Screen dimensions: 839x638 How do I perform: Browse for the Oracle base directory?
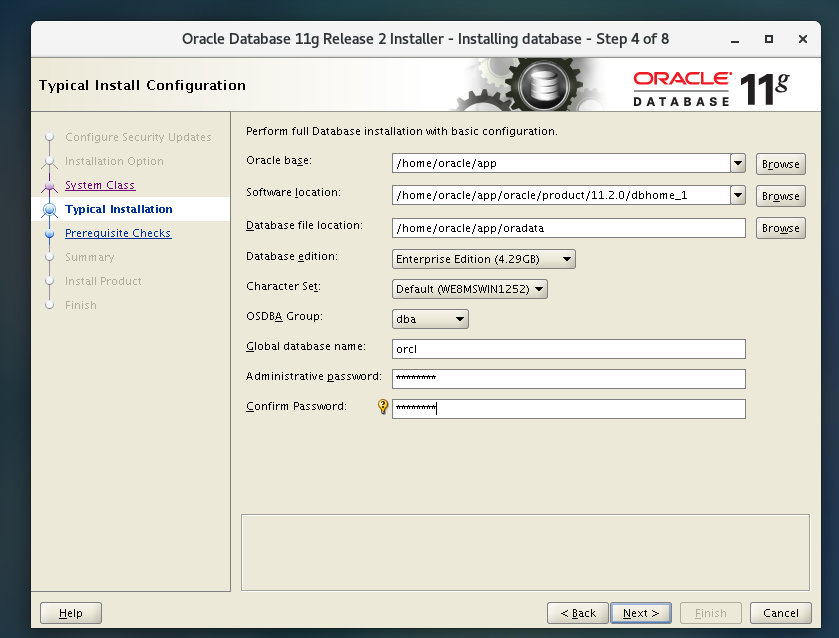781,164
